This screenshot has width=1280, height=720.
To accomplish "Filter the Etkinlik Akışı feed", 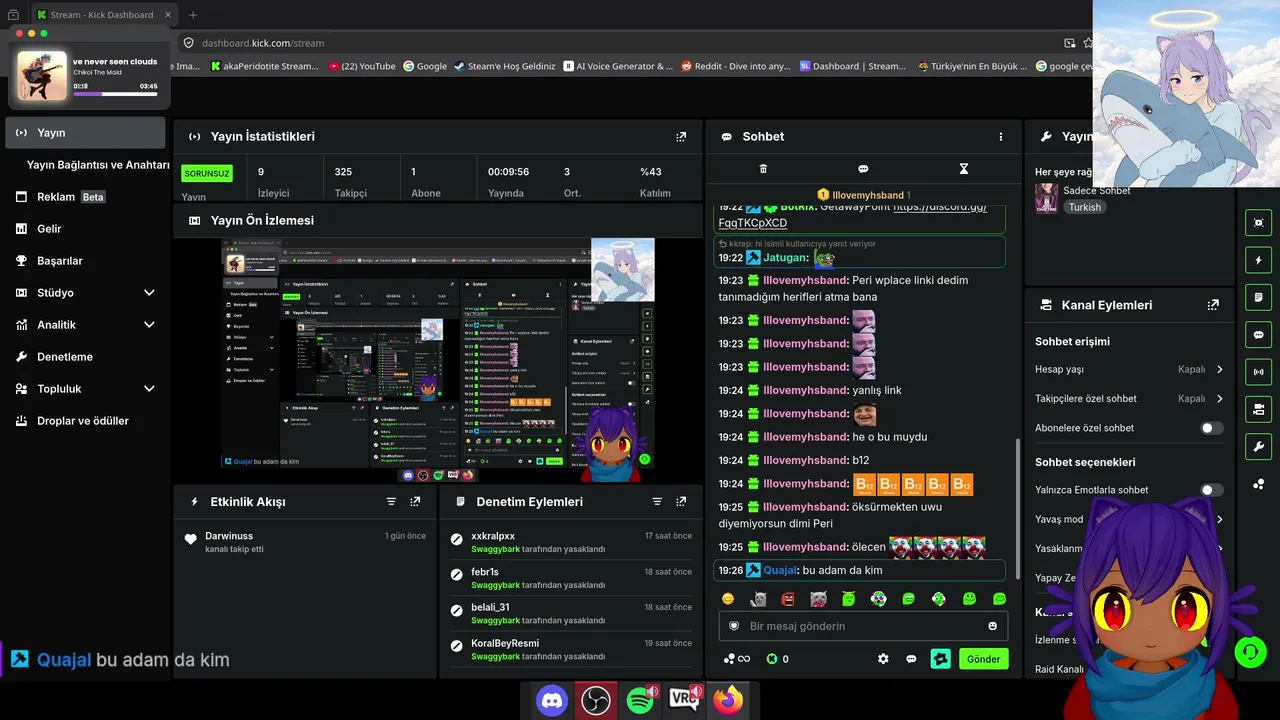I will (391, 502).
